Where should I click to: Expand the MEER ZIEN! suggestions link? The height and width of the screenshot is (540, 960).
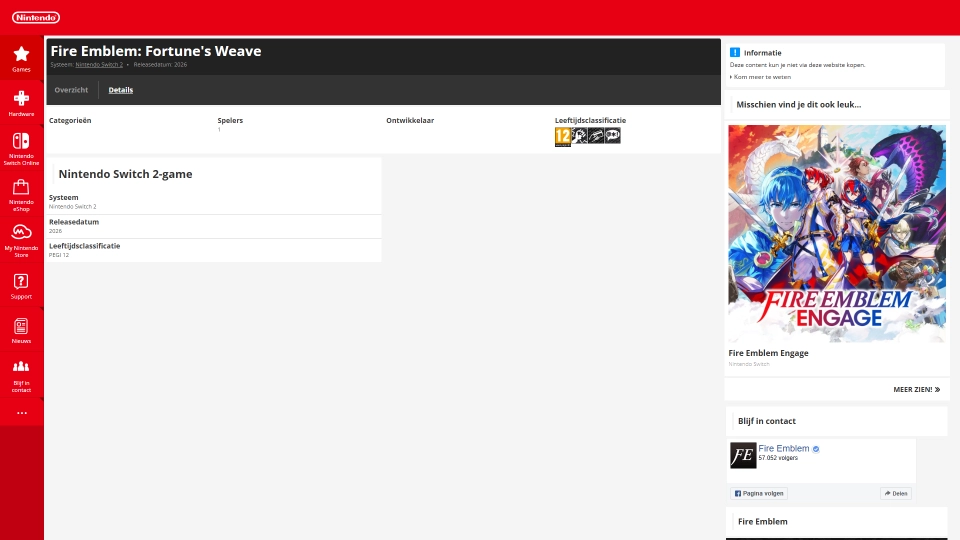(x=916, y=389)
